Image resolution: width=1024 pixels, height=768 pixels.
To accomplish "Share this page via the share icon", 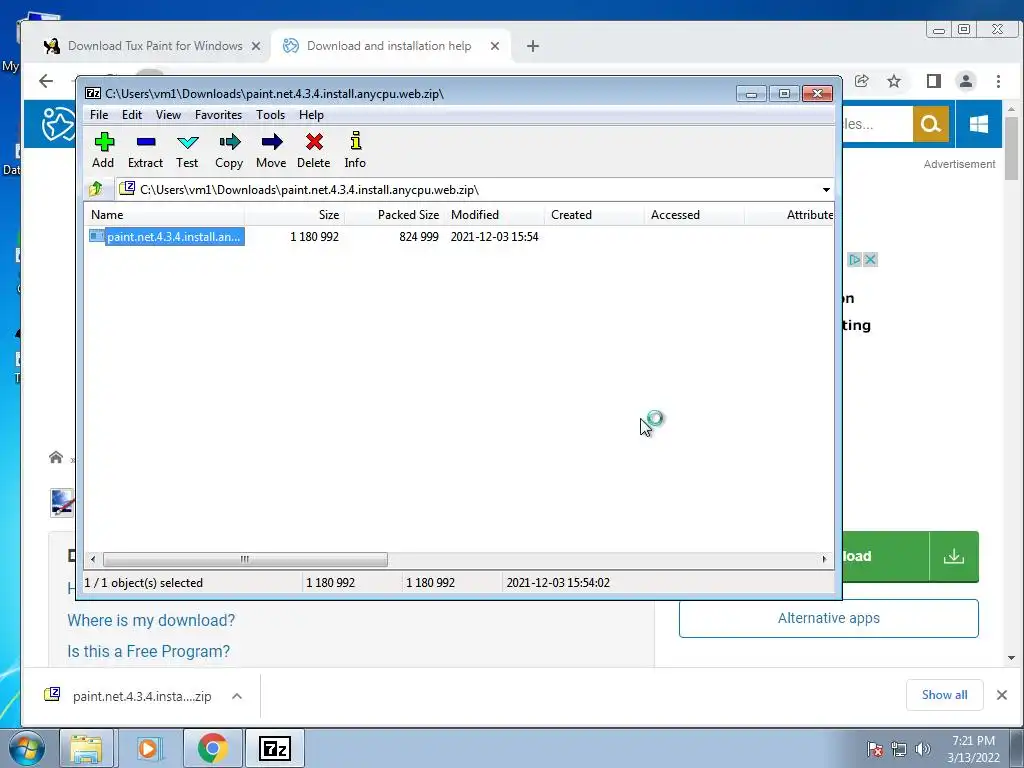I will [861, 81].
